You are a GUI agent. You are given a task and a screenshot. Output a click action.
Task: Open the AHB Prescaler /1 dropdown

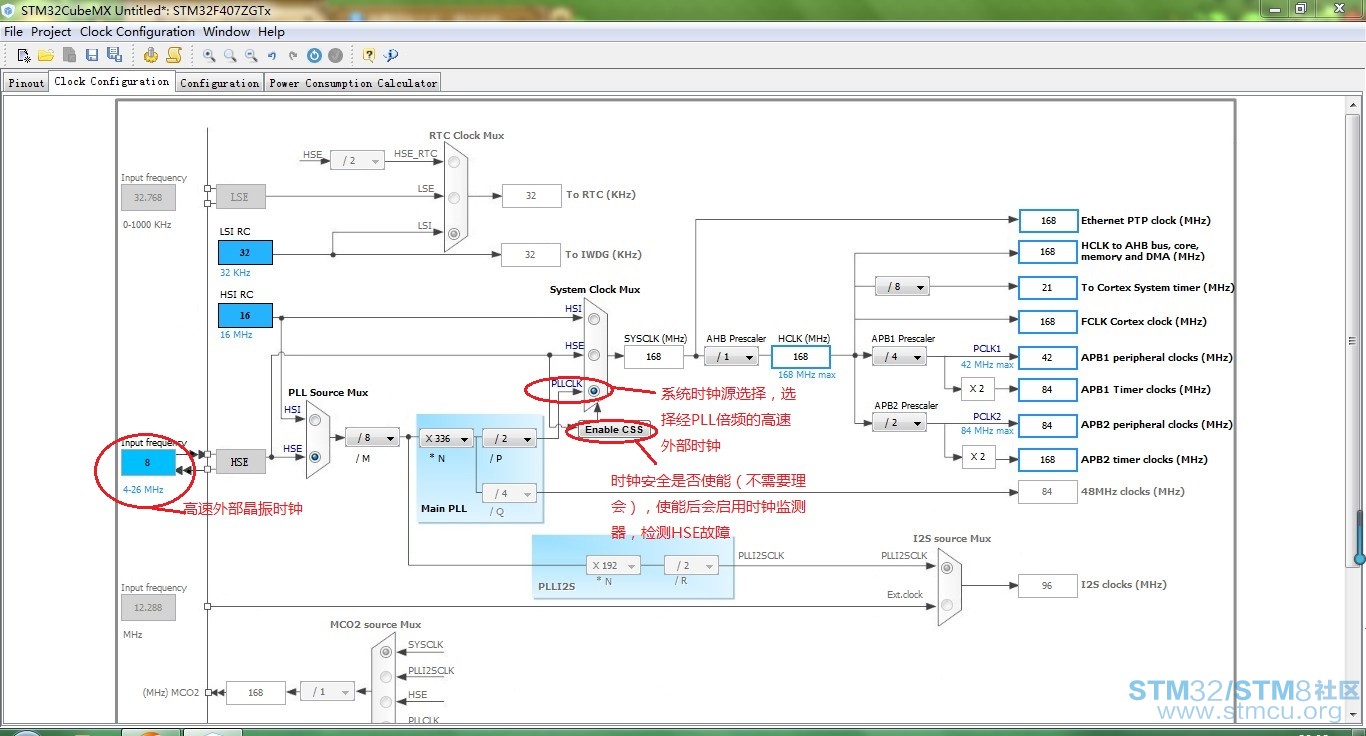tap(732, 357)
